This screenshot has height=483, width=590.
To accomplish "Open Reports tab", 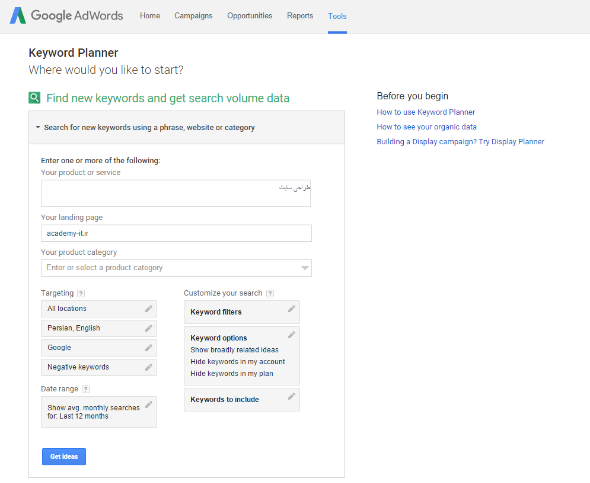I will pos(300,16).
